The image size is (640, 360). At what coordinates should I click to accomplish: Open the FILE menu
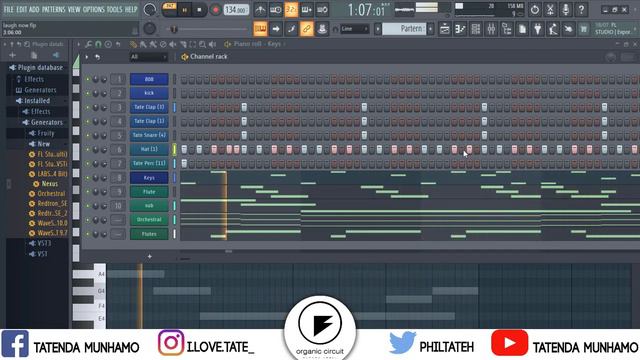click(8, 9)
